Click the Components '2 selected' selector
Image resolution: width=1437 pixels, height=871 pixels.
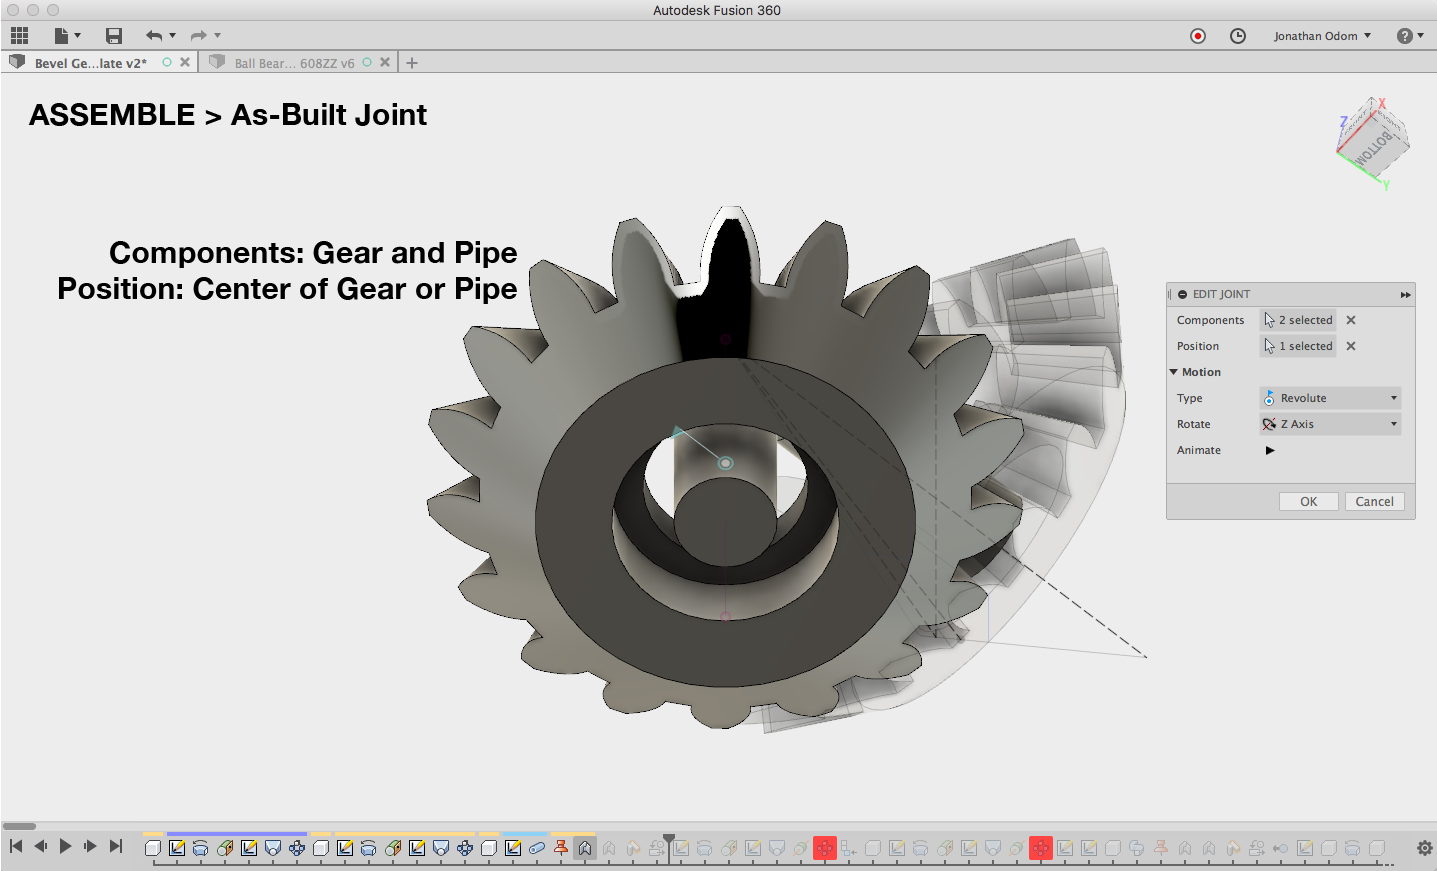(x=1298, y=320)
